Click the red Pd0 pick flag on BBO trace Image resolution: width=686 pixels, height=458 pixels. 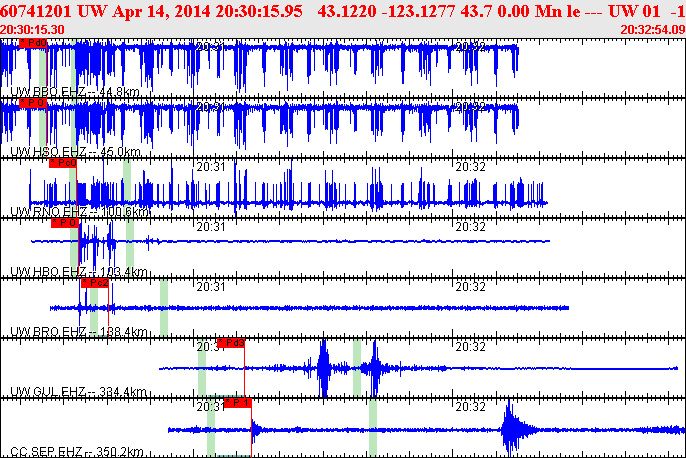(x=33, y=44)
